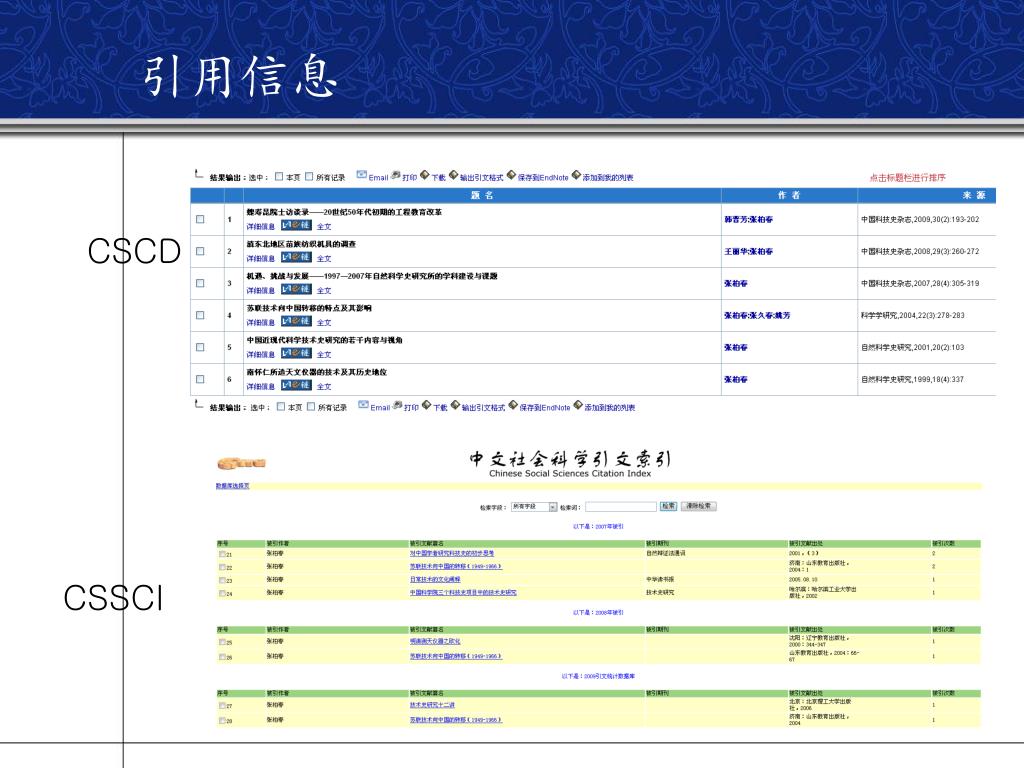Click the 打印 printer icon in the lower CSCD toolbar
Image resolution: width=1024 pixels, height=768 pixels.
[x=397, y=405]
